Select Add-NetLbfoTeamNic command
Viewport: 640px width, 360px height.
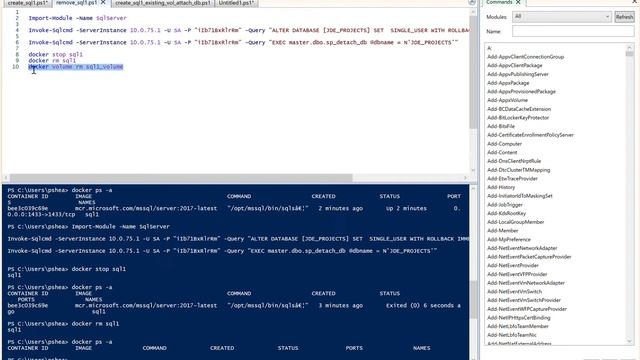(511, 335)
